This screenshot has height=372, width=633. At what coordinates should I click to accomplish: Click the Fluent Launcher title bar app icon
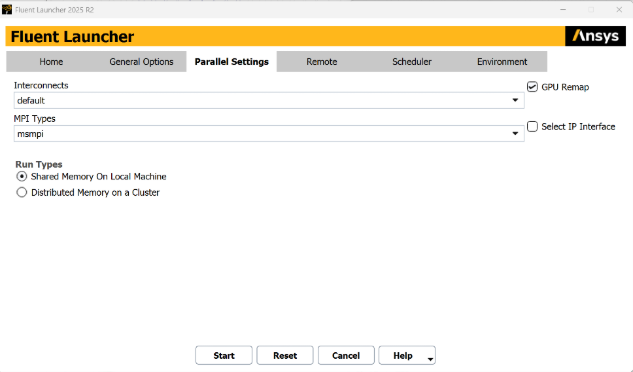coord(7,9)
